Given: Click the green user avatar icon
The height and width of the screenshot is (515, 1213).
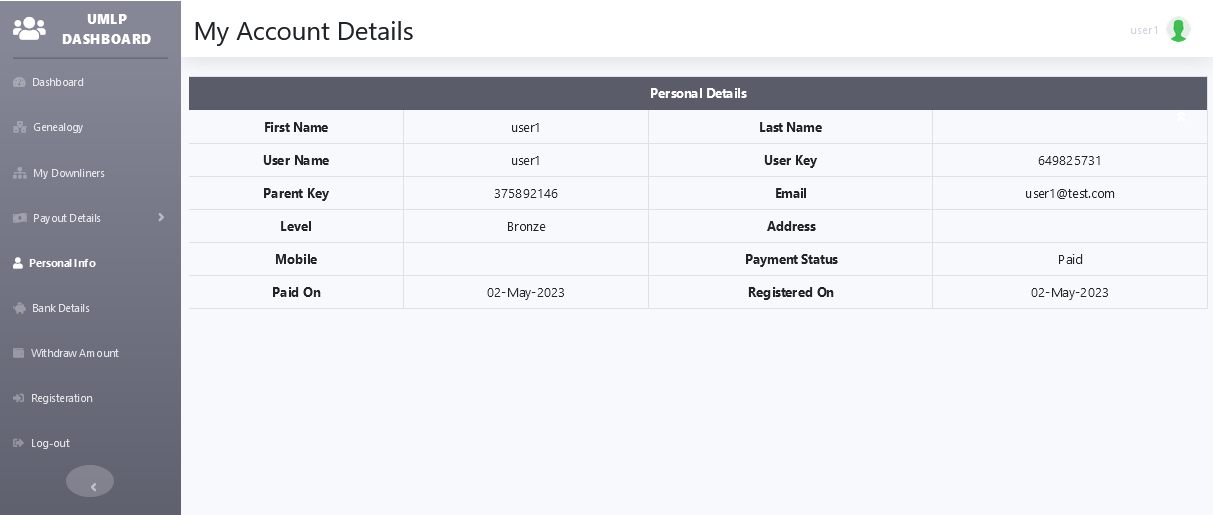Looking at the screenshot, I should [x=1178, y=30].
